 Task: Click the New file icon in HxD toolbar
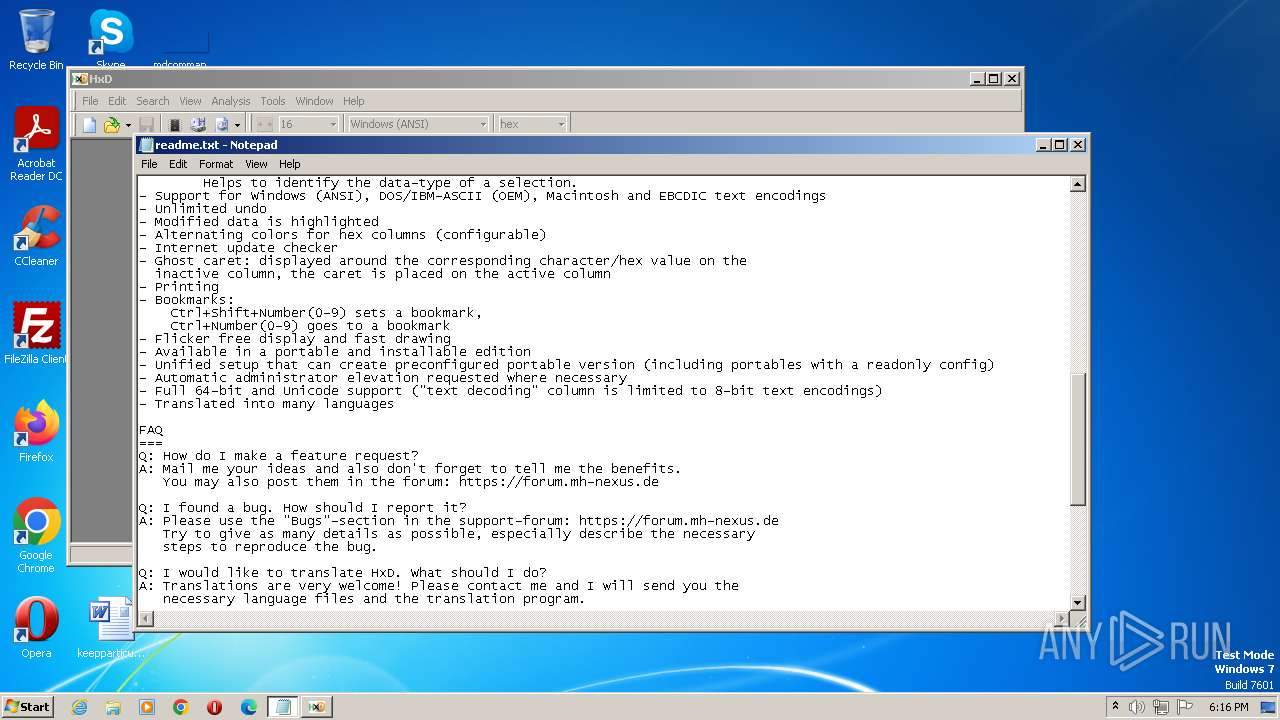(89, 124)
